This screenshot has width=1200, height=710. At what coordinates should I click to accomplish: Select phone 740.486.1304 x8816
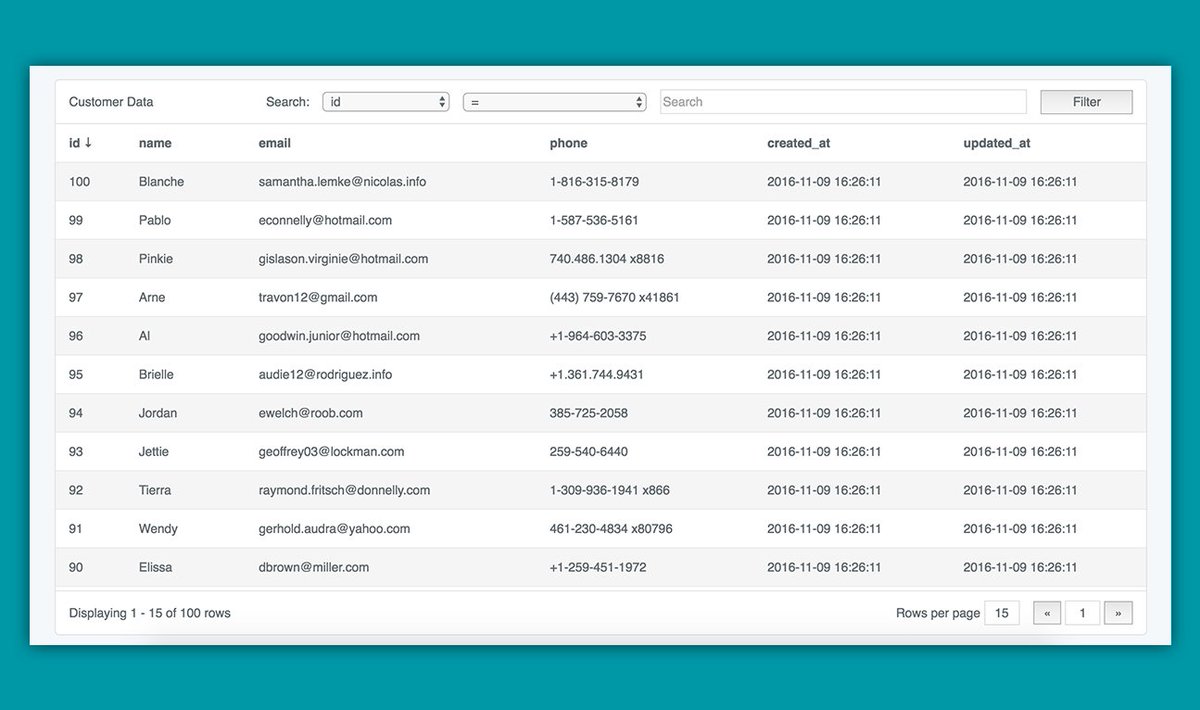pyautogui.click(x=607, y=259)
